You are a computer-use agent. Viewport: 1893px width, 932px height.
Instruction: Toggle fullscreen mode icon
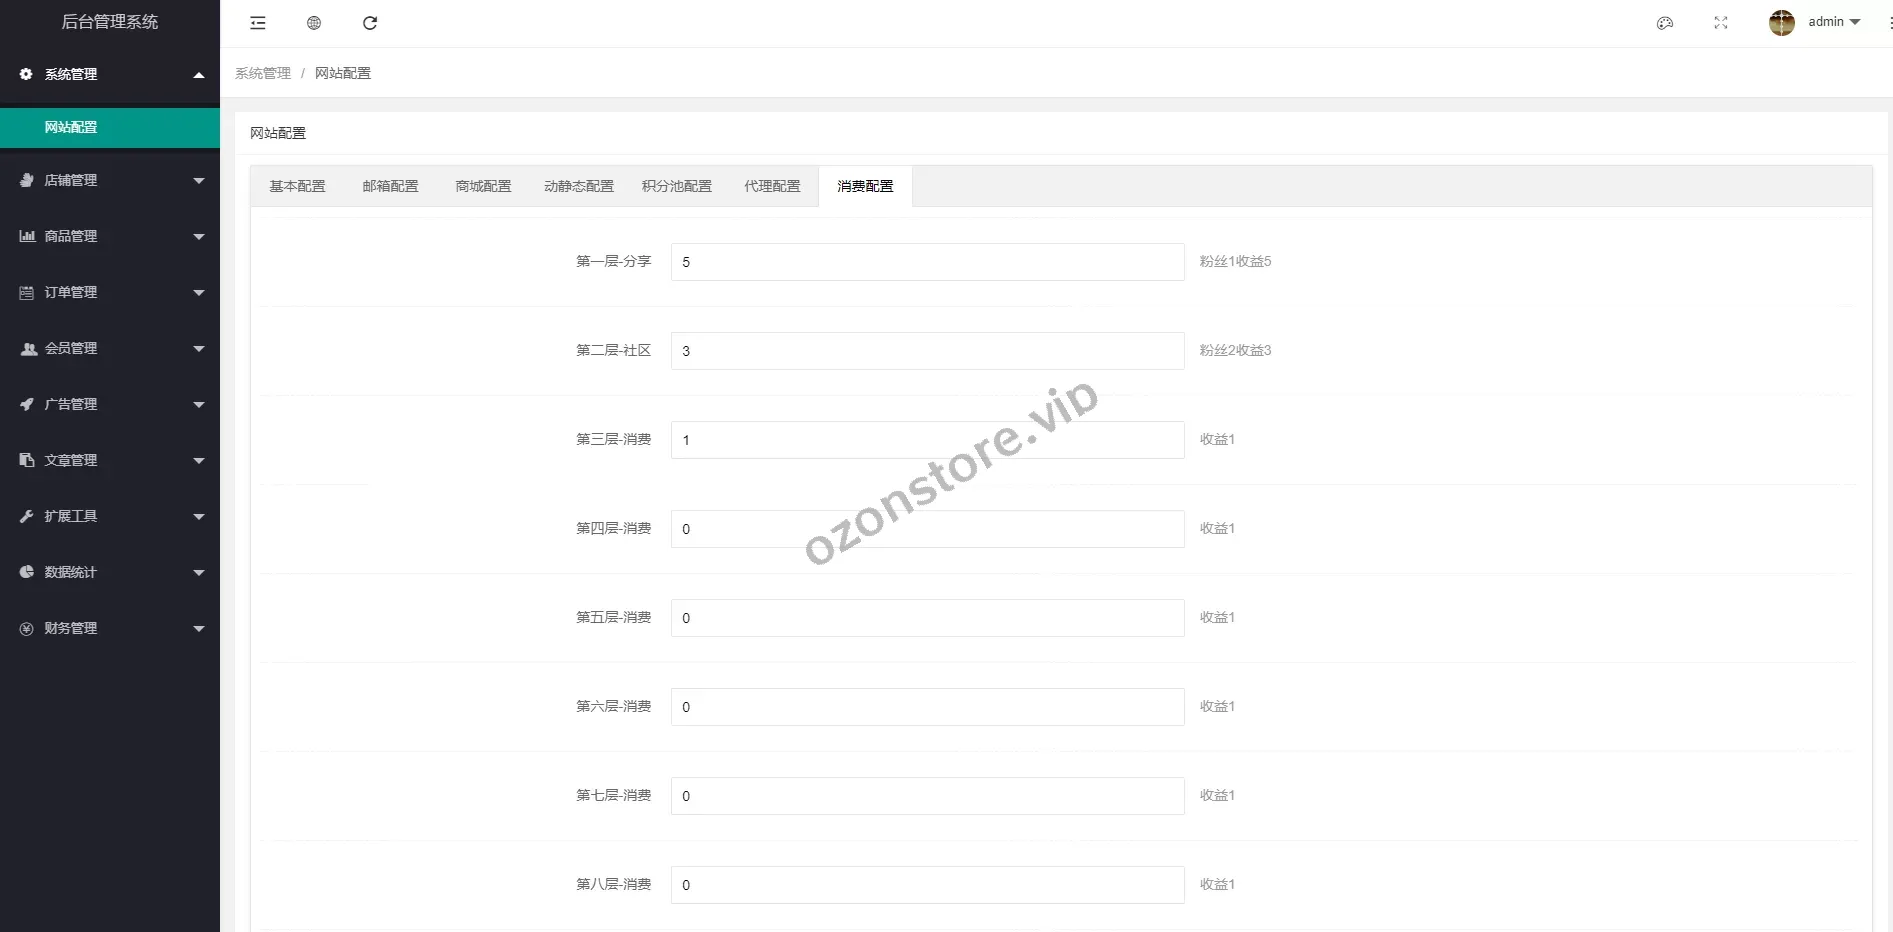(x=1720, y=23)
